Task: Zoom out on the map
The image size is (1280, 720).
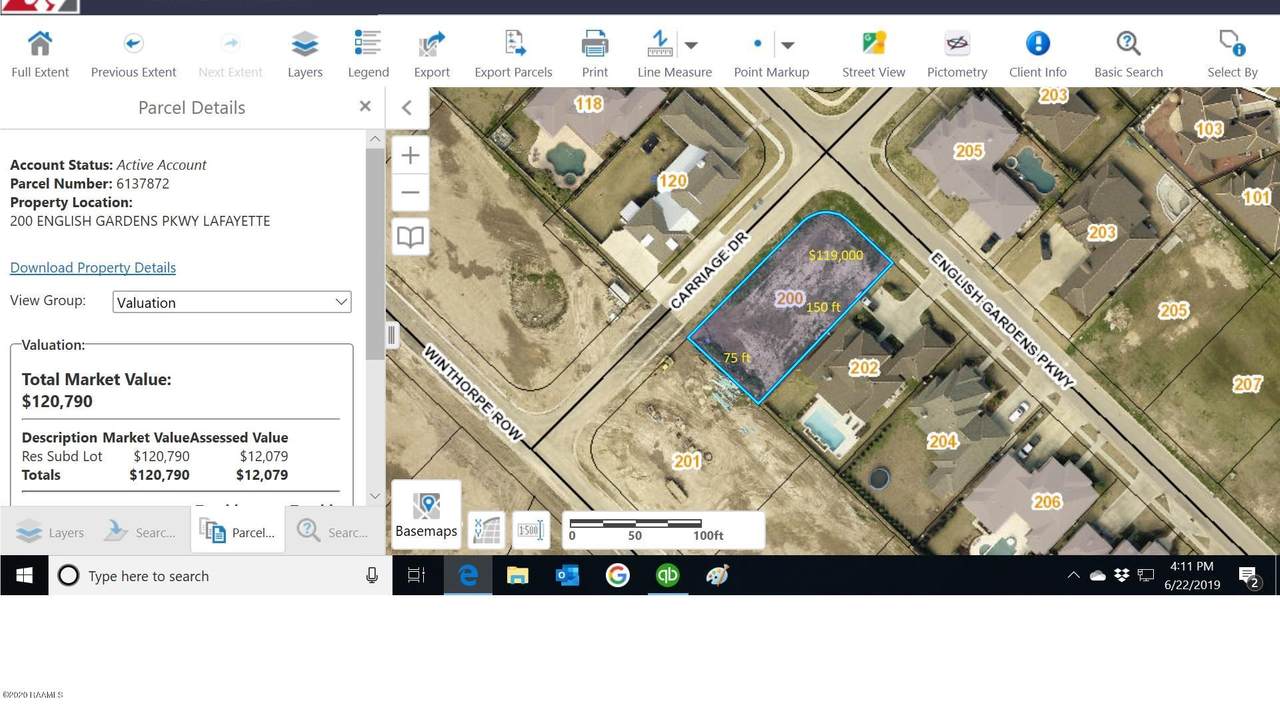Action: [x=410, y=192]
